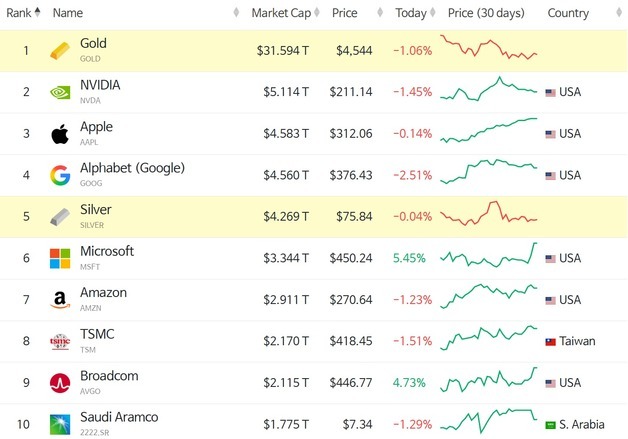Screen dimensions: 628x439
Task: Sort table by Rank column arrows
Action: [x=38, y=12]
